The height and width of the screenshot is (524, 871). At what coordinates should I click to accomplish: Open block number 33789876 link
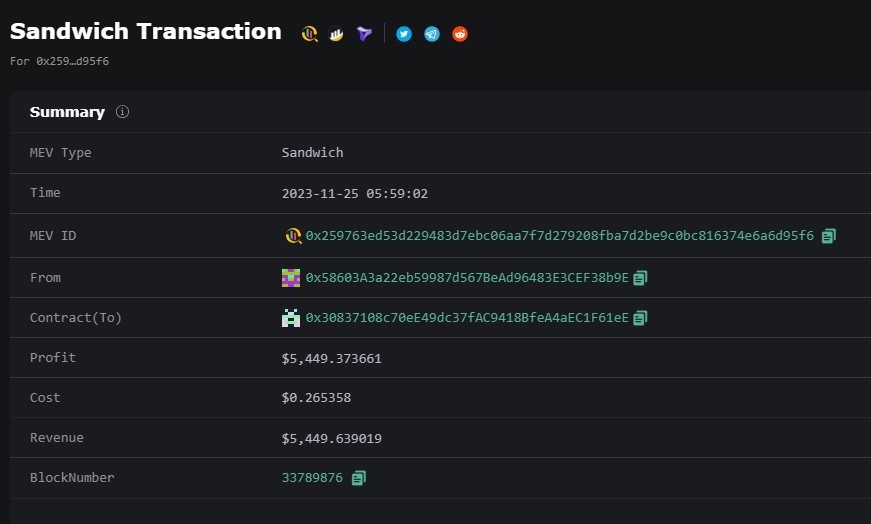coord(312,478)
